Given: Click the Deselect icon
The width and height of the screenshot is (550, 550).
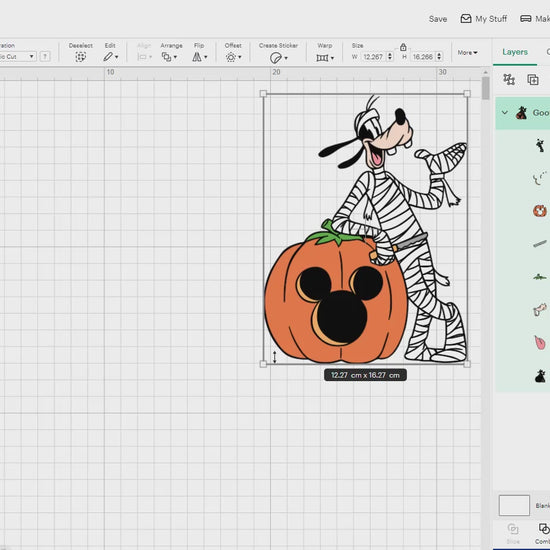Looking at the screenshot, I should click(80, 57).
